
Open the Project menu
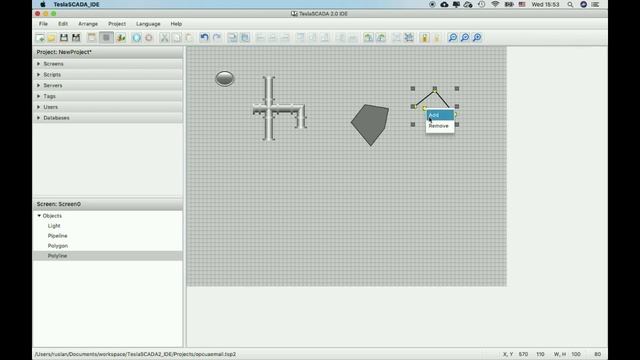tap(117, 24)
